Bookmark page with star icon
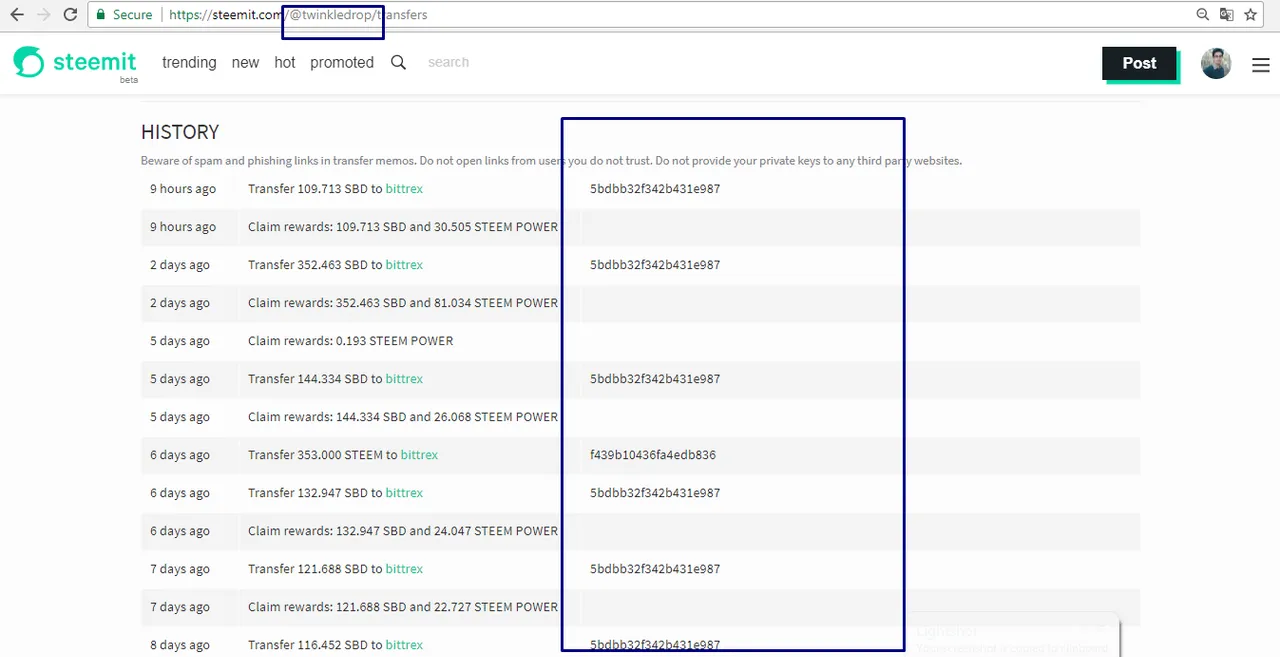This screenshot has width=1280, height=657. (1250, 15)
